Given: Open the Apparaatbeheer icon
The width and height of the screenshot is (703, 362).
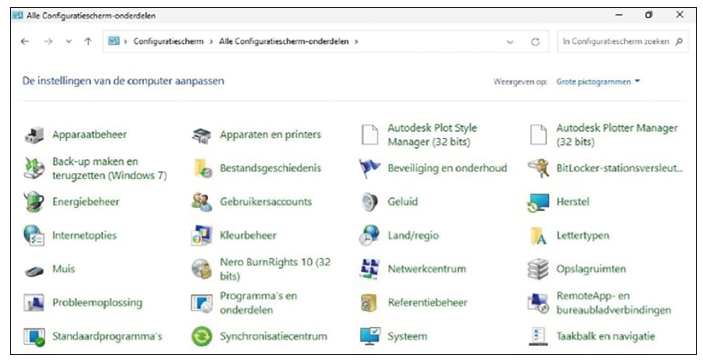Looking at the screenshot, I should 34,135.
